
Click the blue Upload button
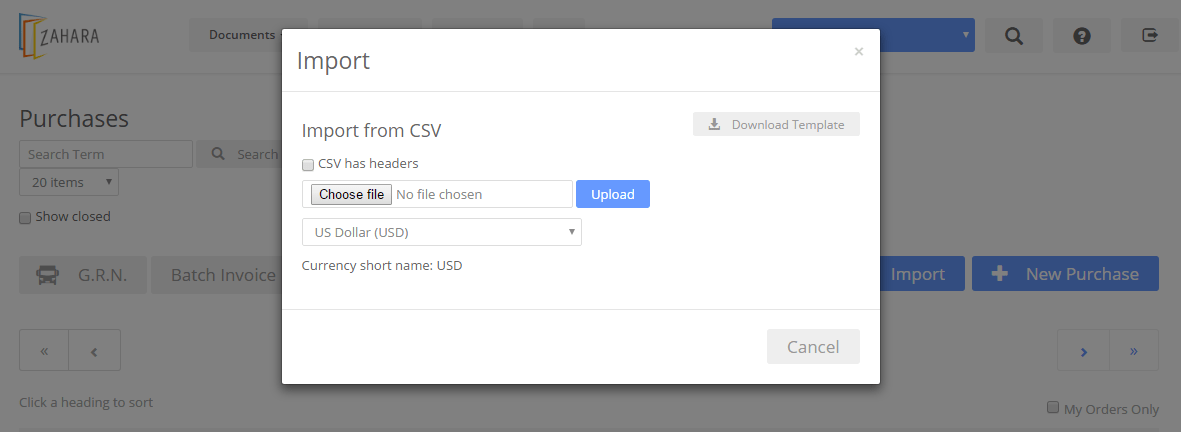[612, 194]
